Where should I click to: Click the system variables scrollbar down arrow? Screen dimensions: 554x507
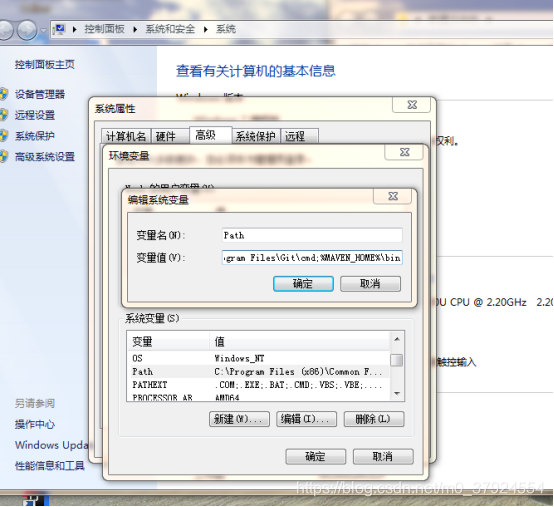[x=397, y=393]
